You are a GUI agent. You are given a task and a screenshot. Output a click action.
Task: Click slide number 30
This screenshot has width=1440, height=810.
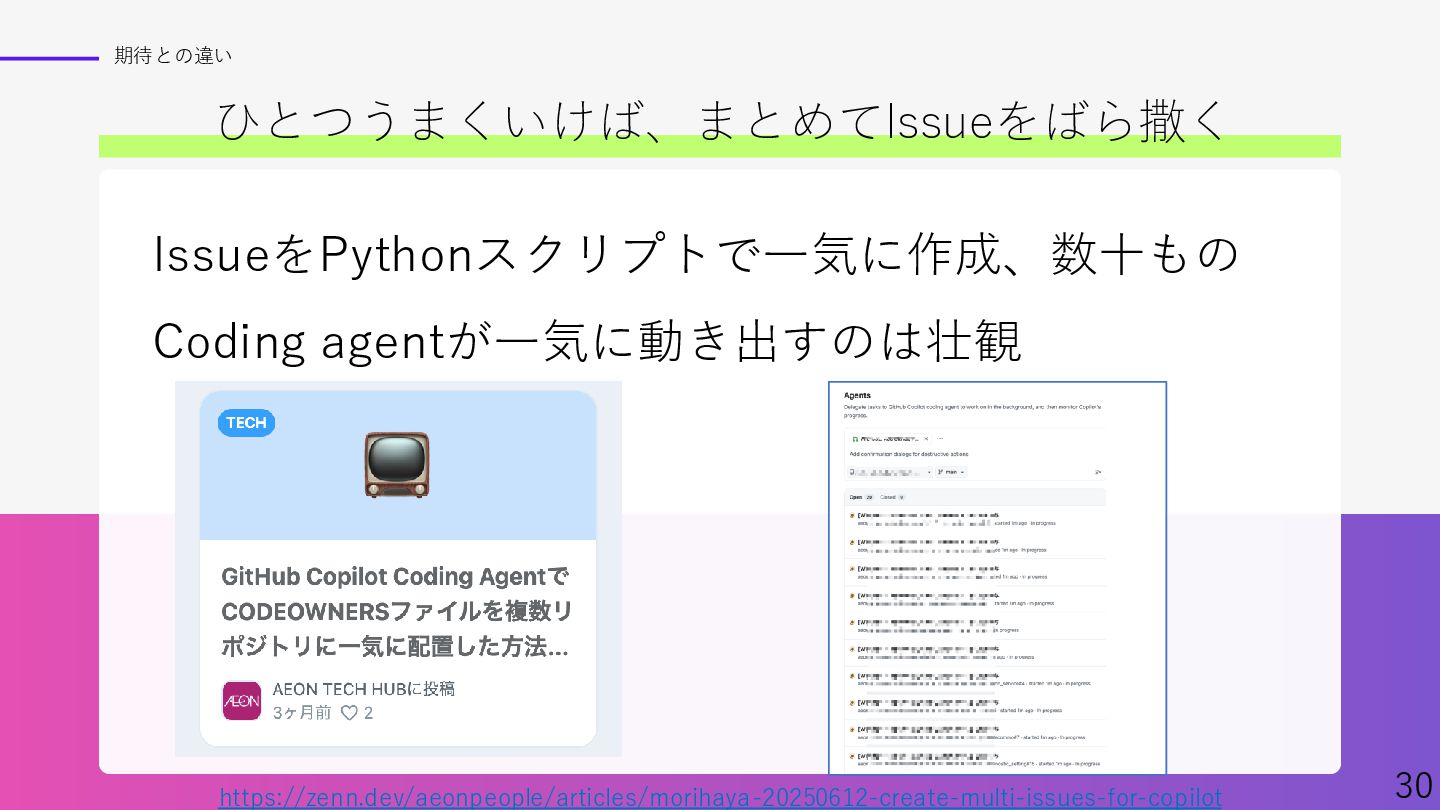pyautogui.click(x=1413, y=785)
